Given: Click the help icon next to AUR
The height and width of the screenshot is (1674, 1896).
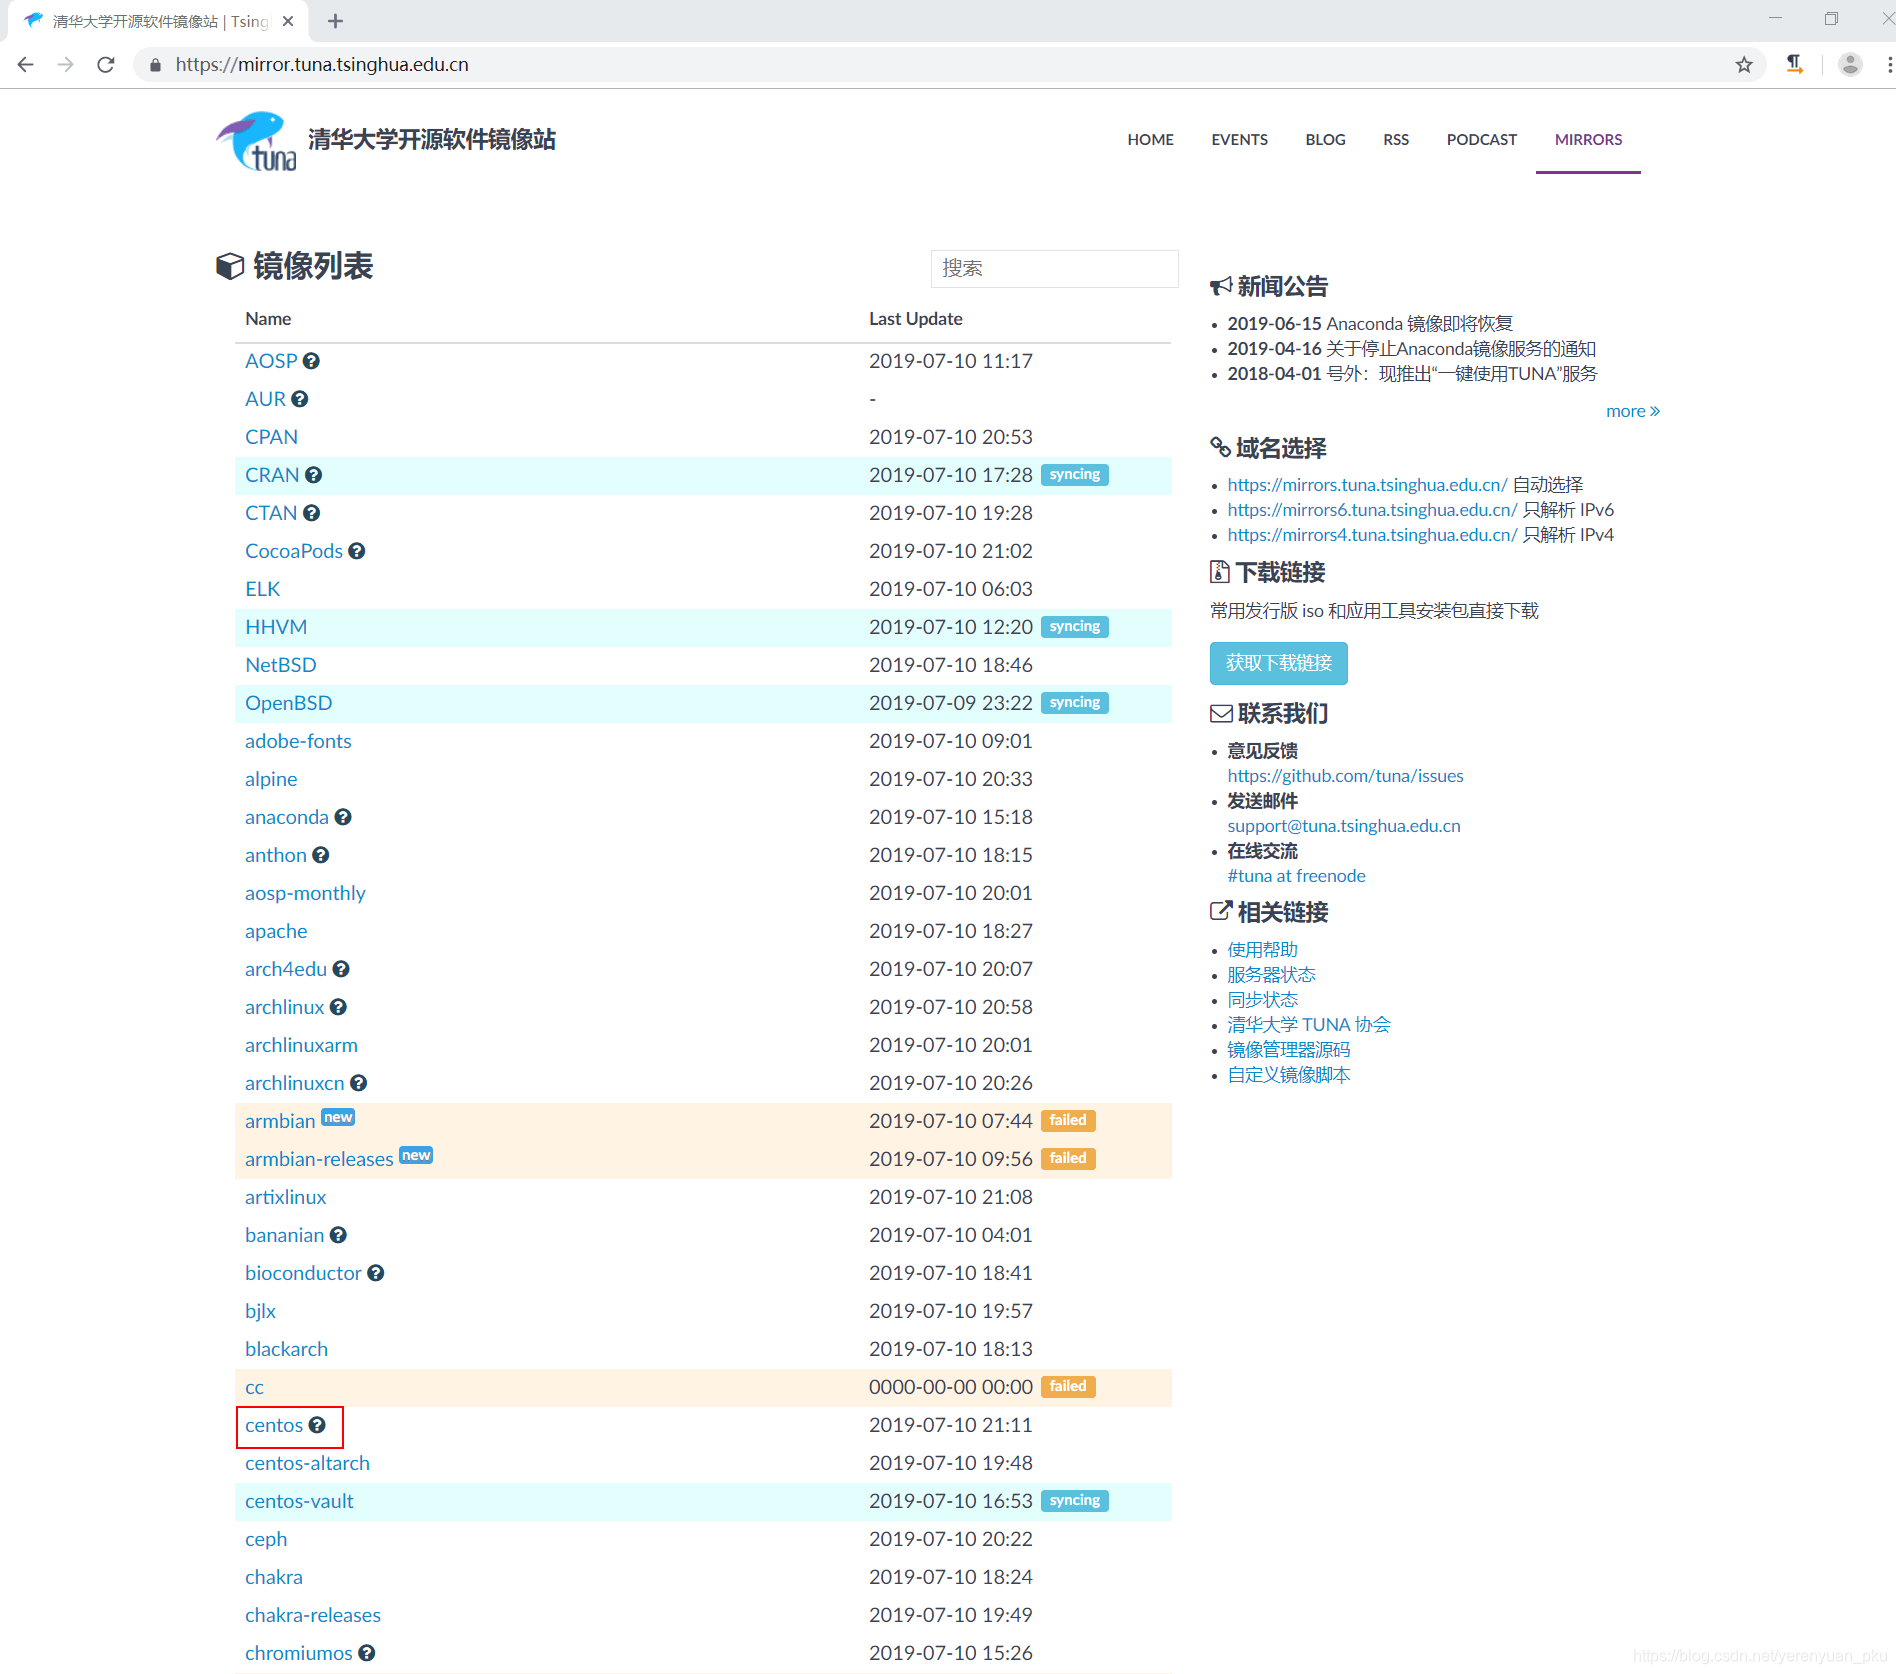Looking at the screenshot, I should pos(300,399).
